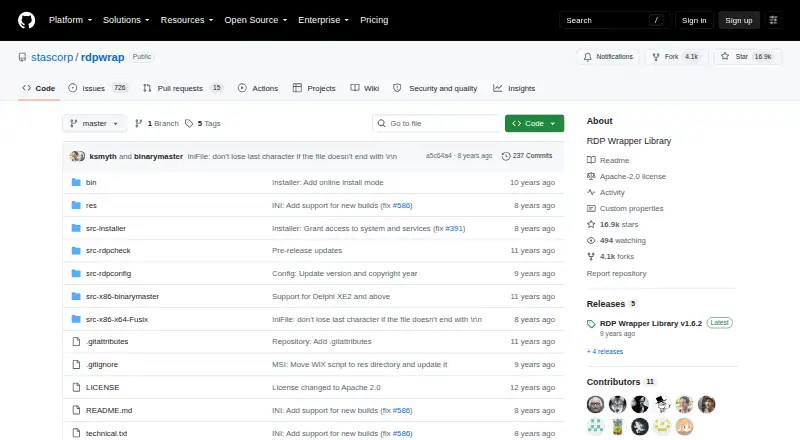Screen dimensions: 800x440
Task: Focus the Go to file field
Action: (437, 124)
